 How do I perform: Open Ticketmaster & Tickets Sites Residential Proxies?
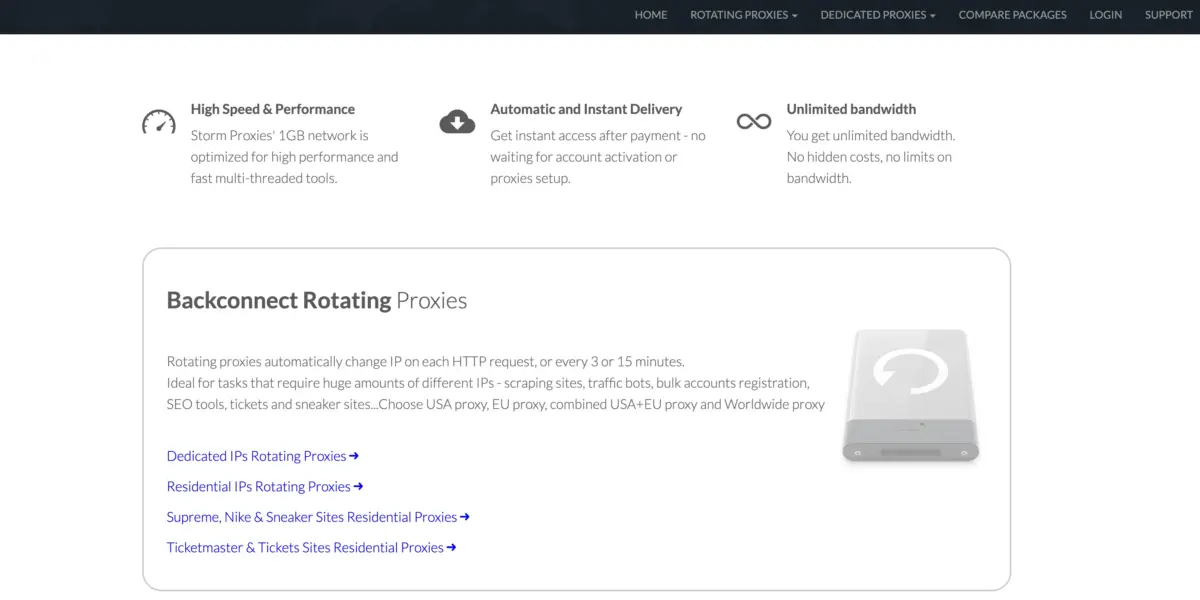coord(312,548)
